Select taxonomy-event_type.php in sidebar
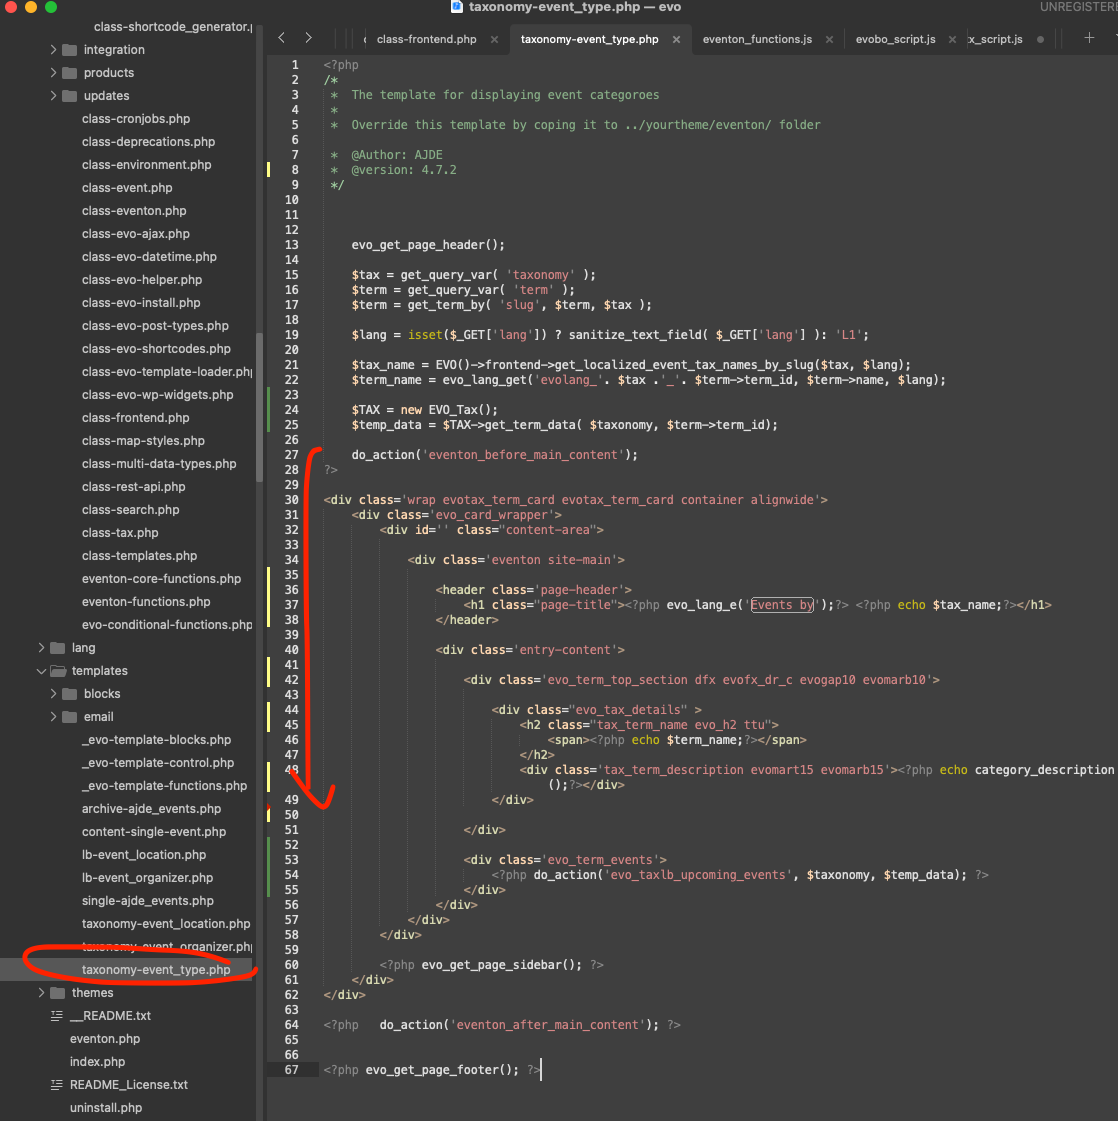The width and height of the screenshot is (1118, 1121). pyautogui.click(x=156, y=969)
